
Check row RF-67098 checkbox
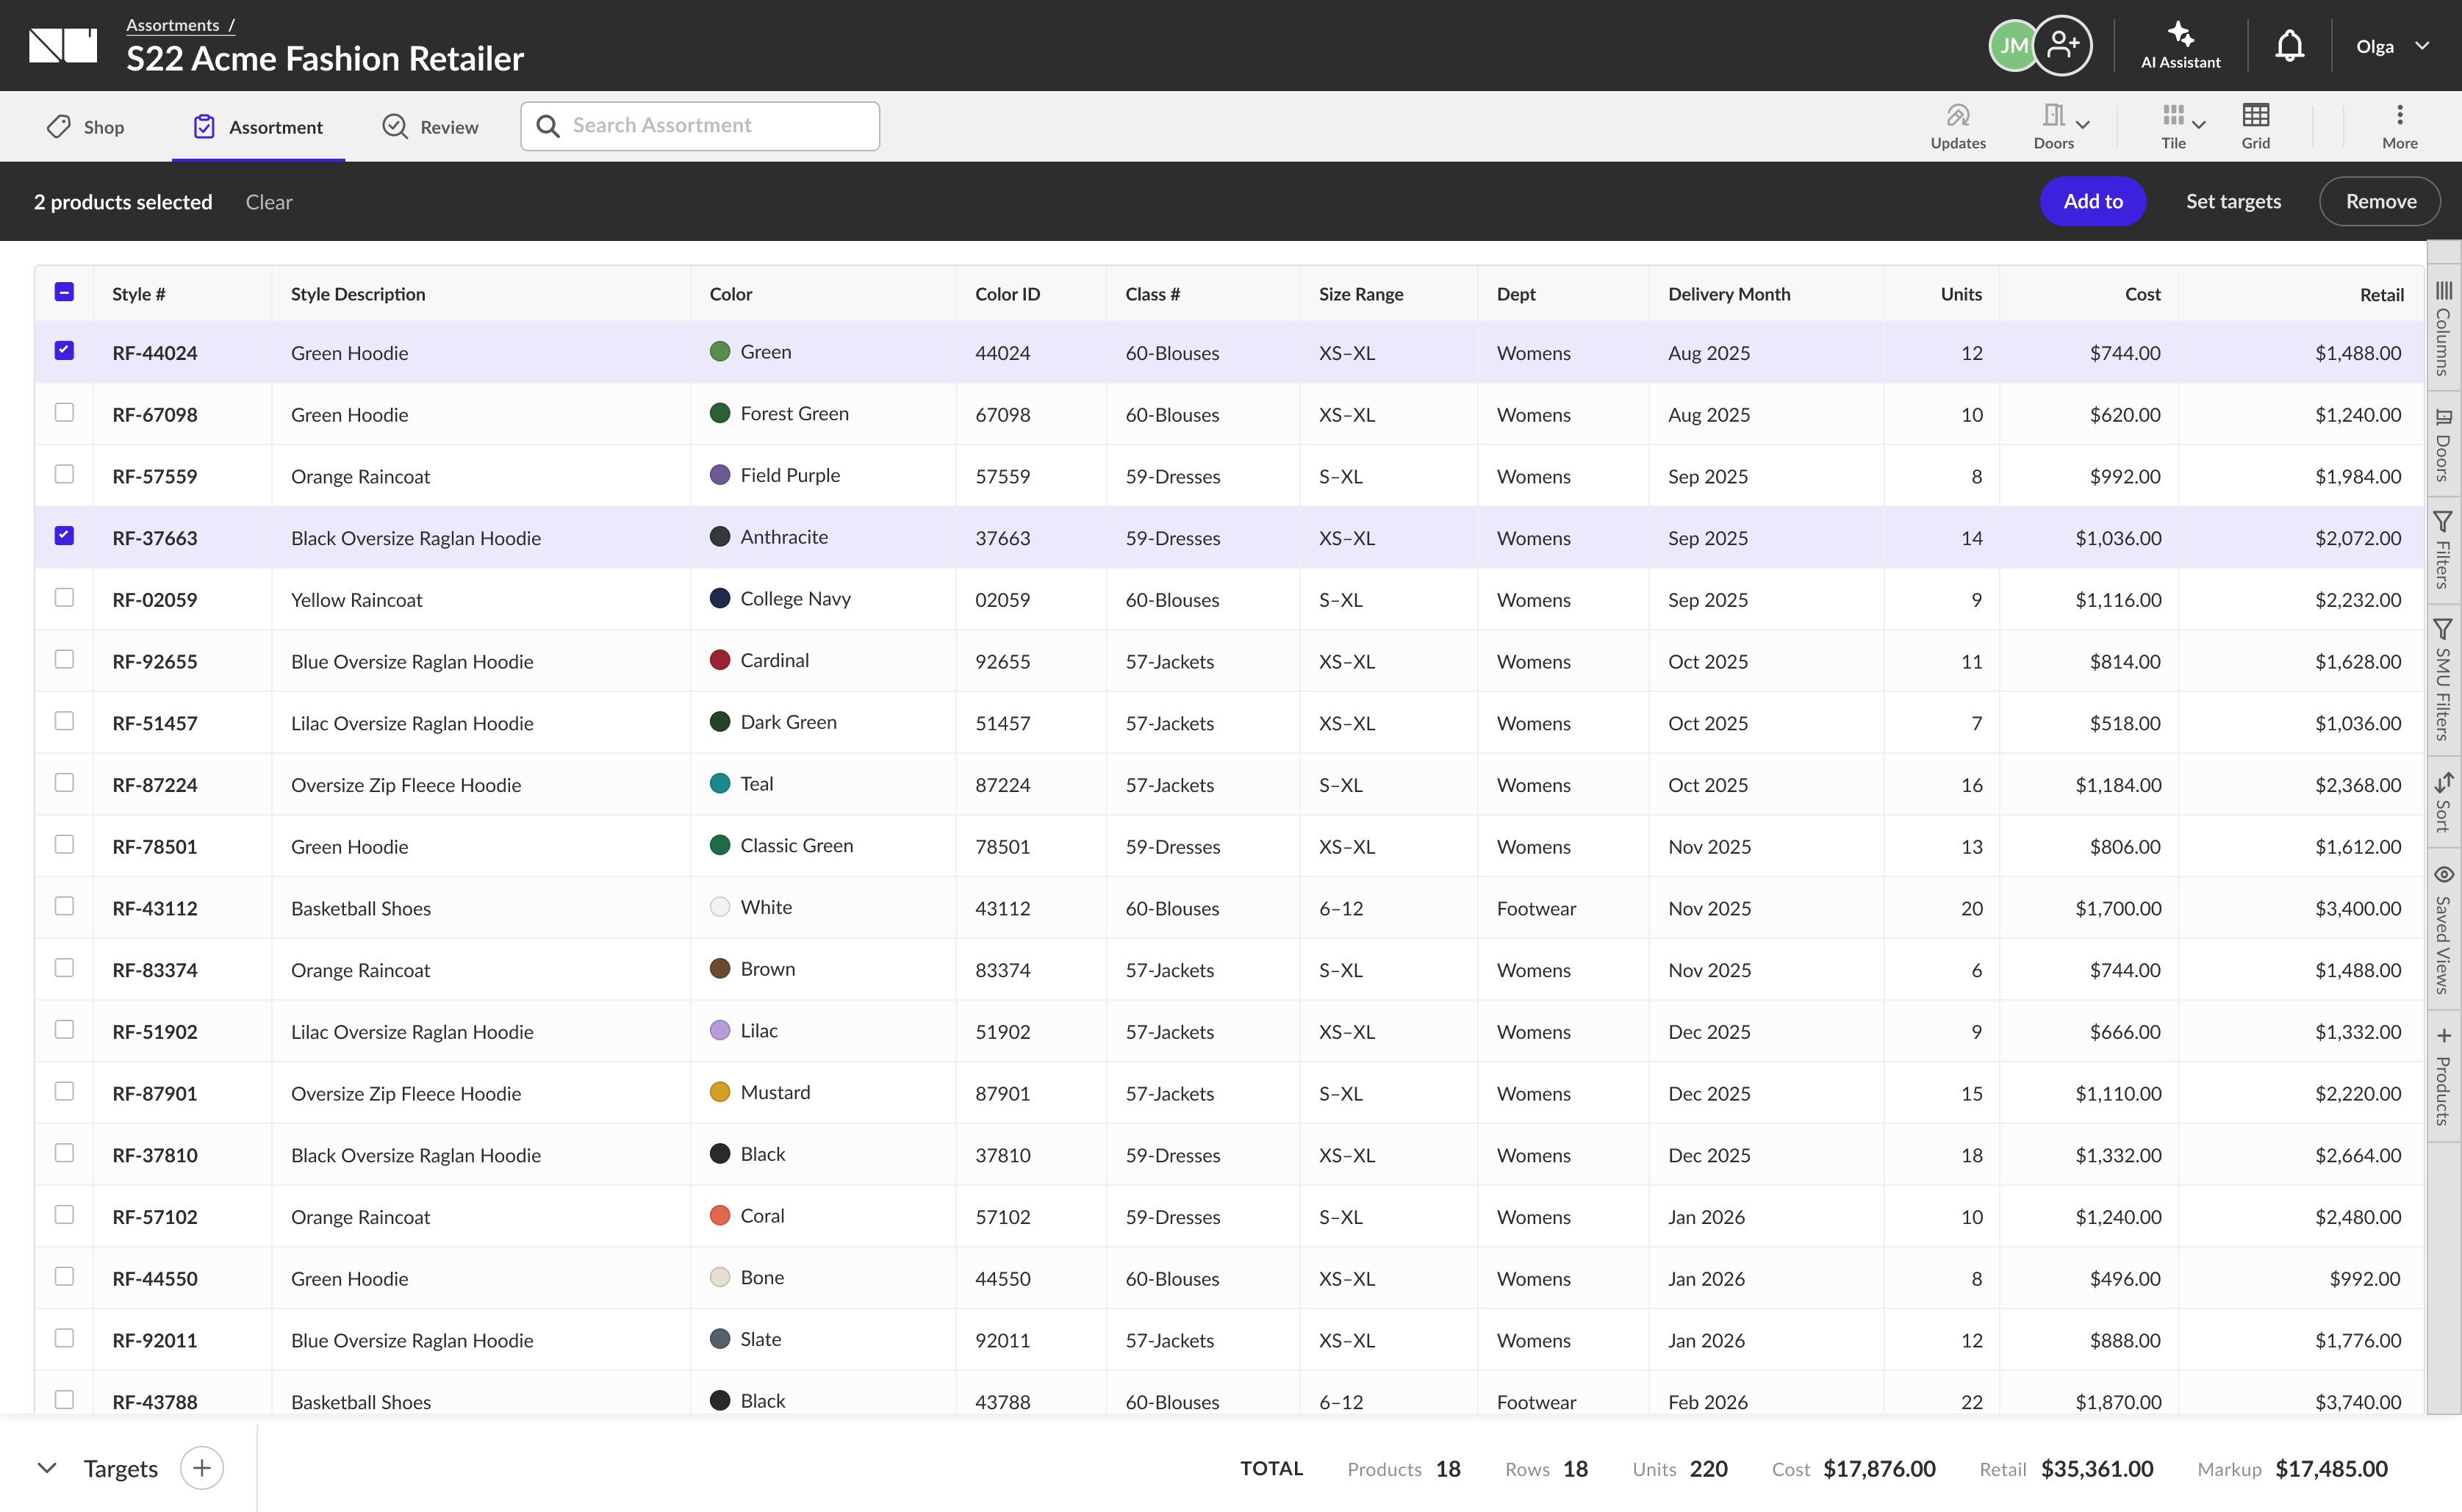(x=64, y=412)
